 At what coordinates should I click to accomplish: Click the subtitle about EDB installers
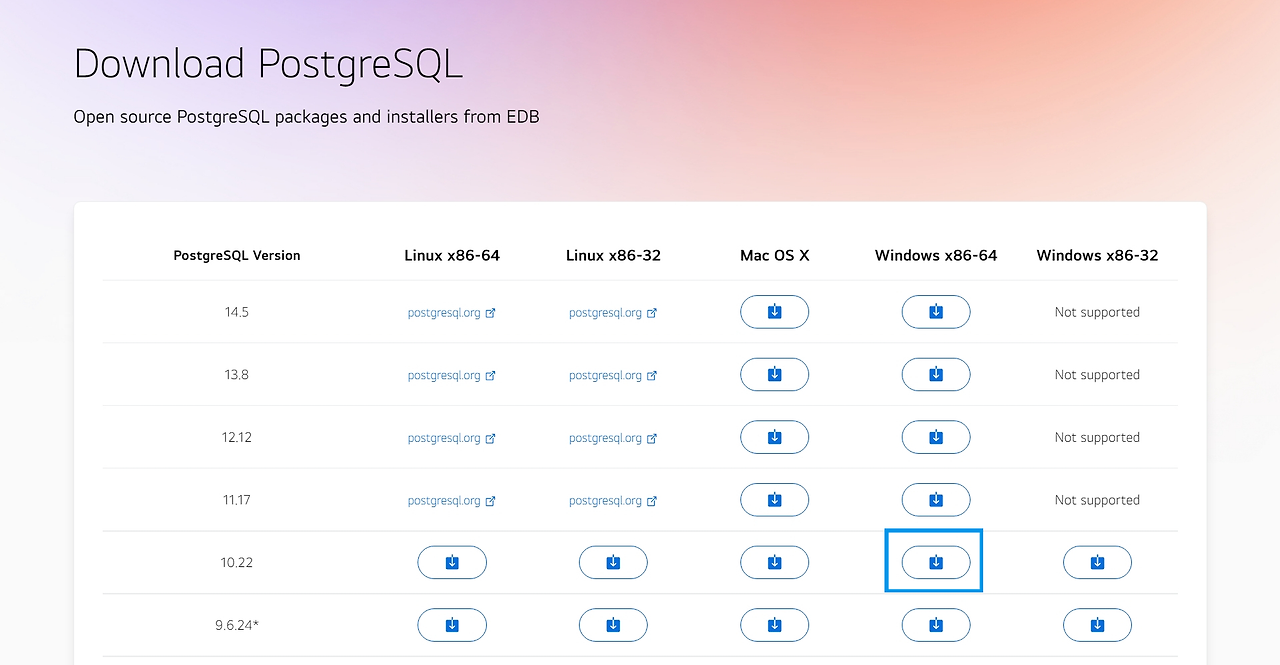point(306,117)
